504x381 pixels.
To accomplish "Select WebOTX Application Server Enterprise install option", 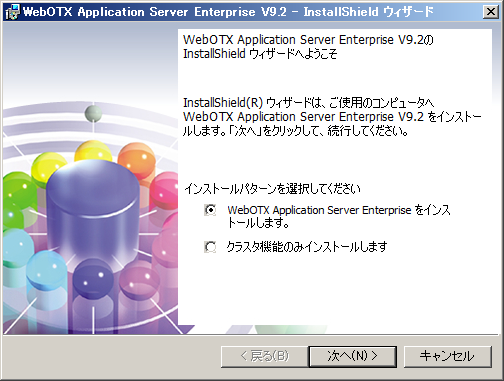I will point(210,210).
